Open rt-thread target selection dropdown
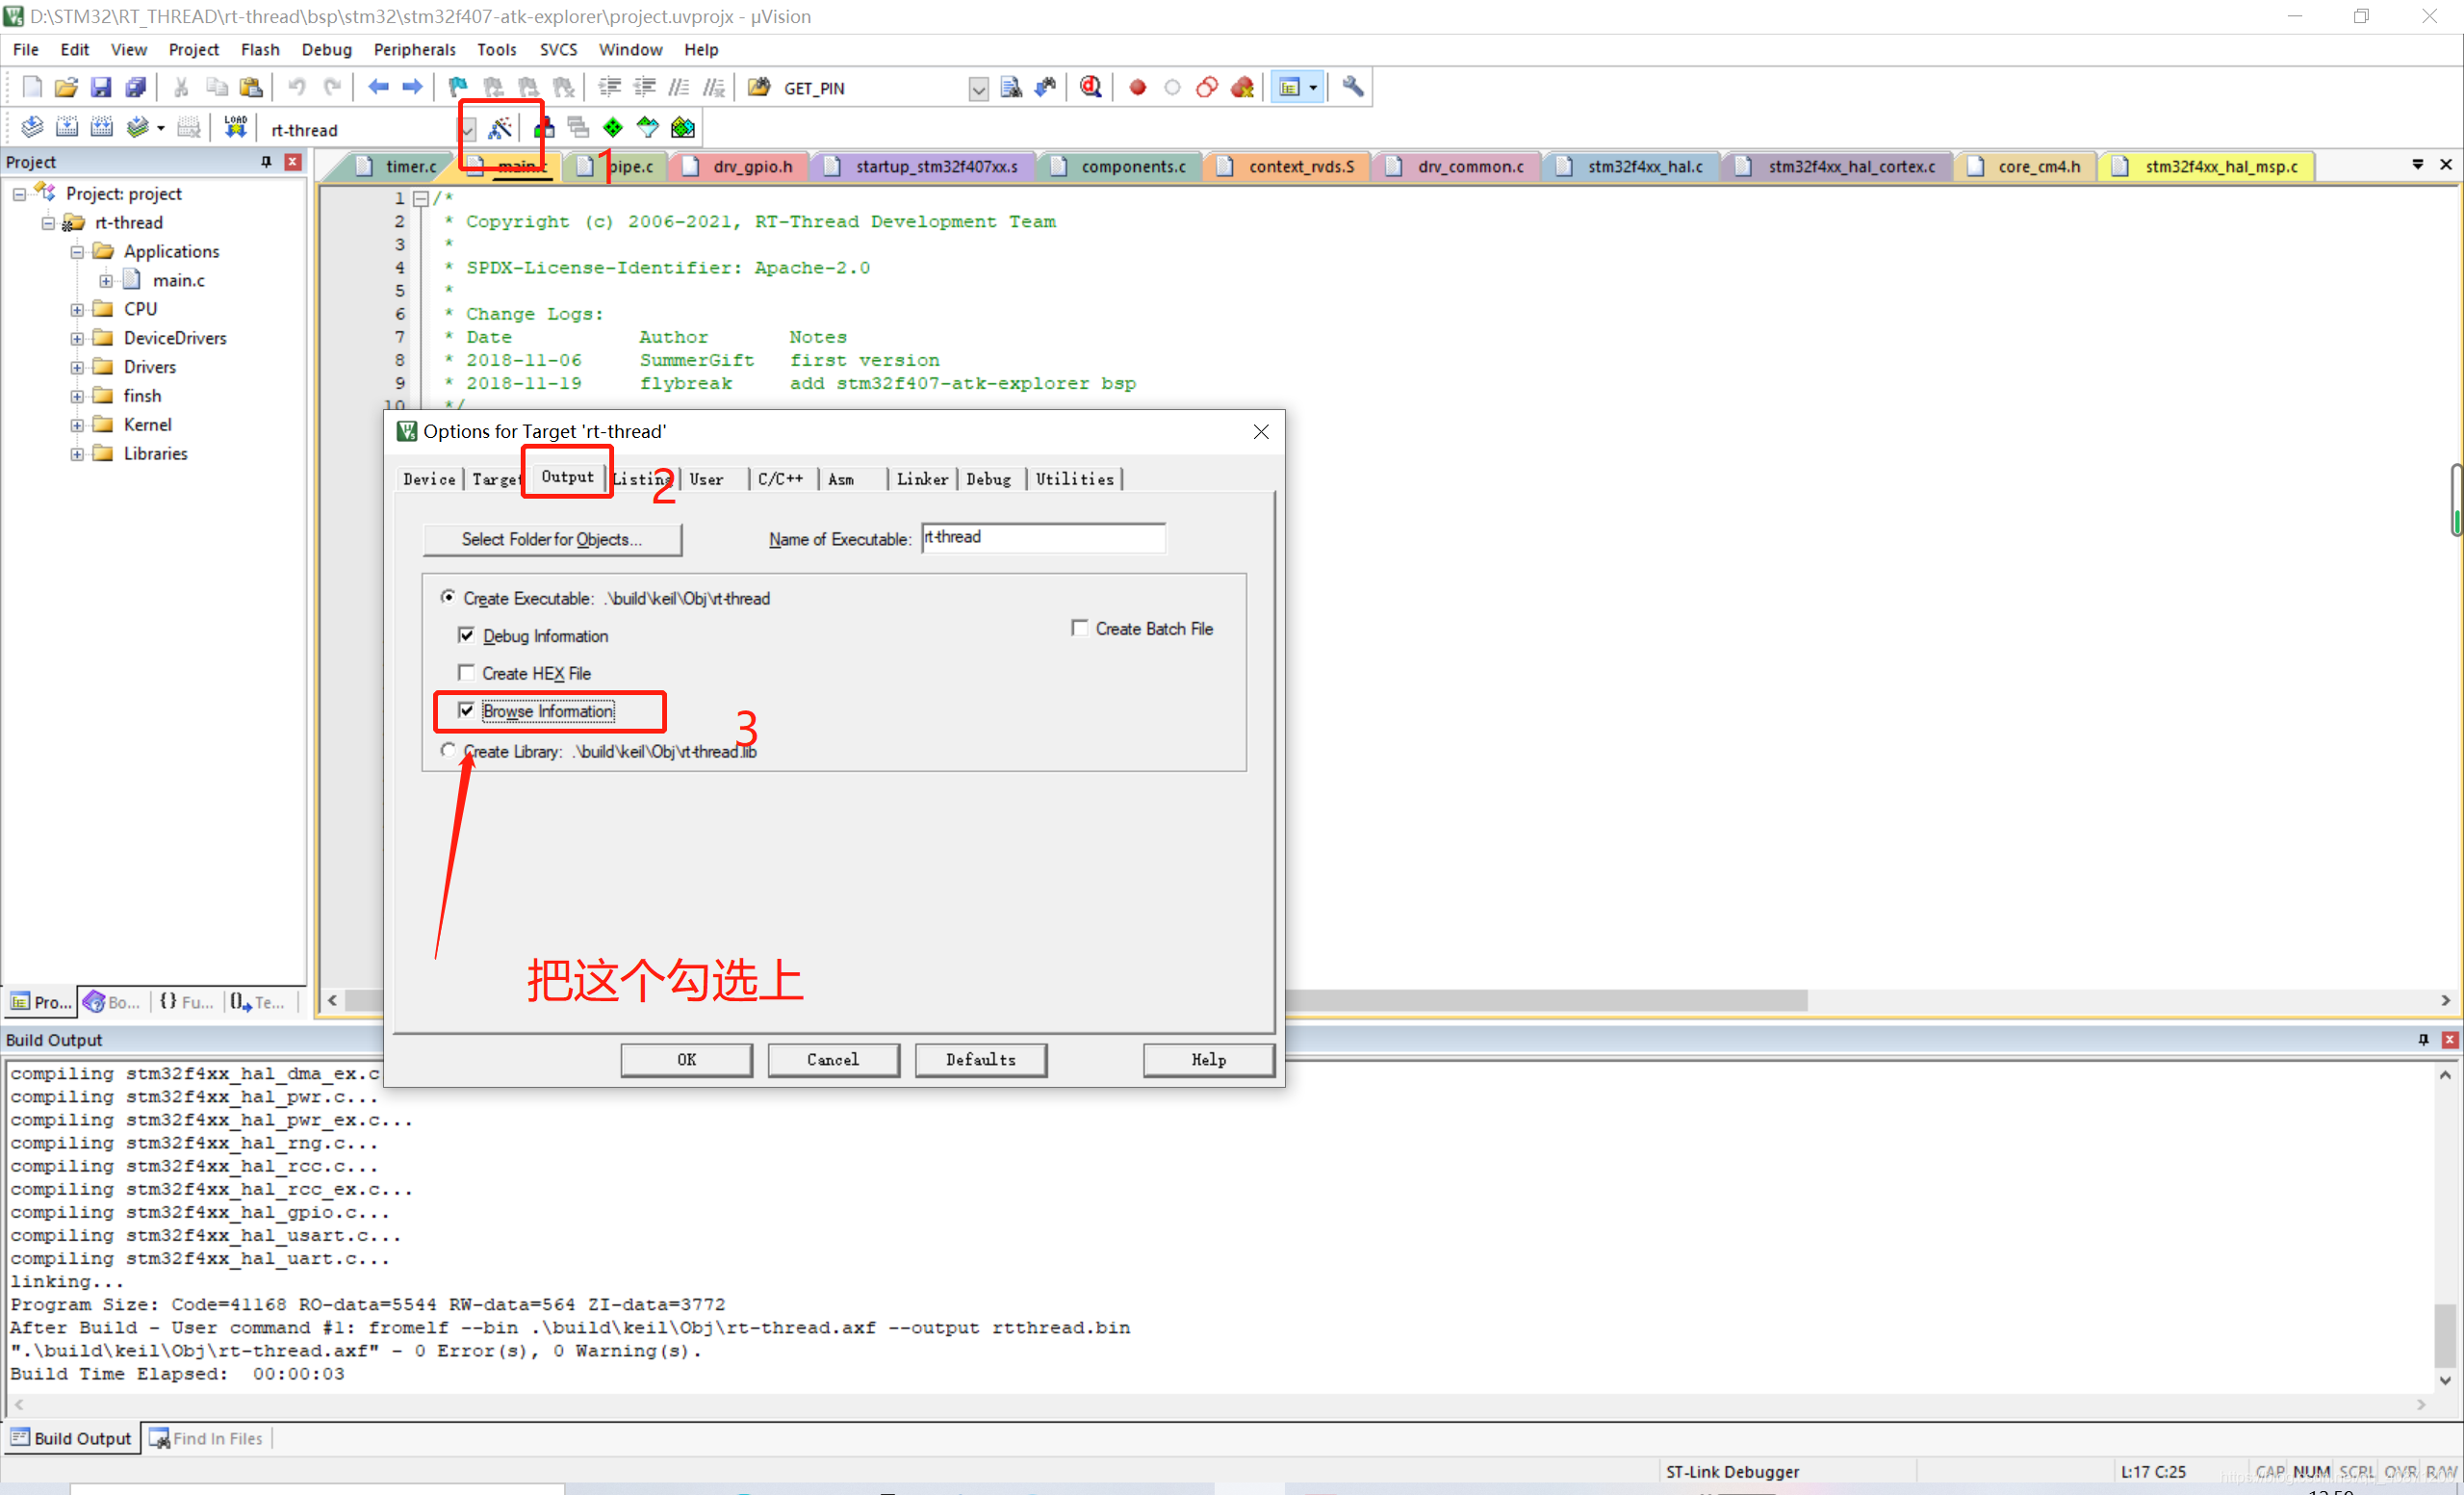The image size is (2464, 1495). 467,129
